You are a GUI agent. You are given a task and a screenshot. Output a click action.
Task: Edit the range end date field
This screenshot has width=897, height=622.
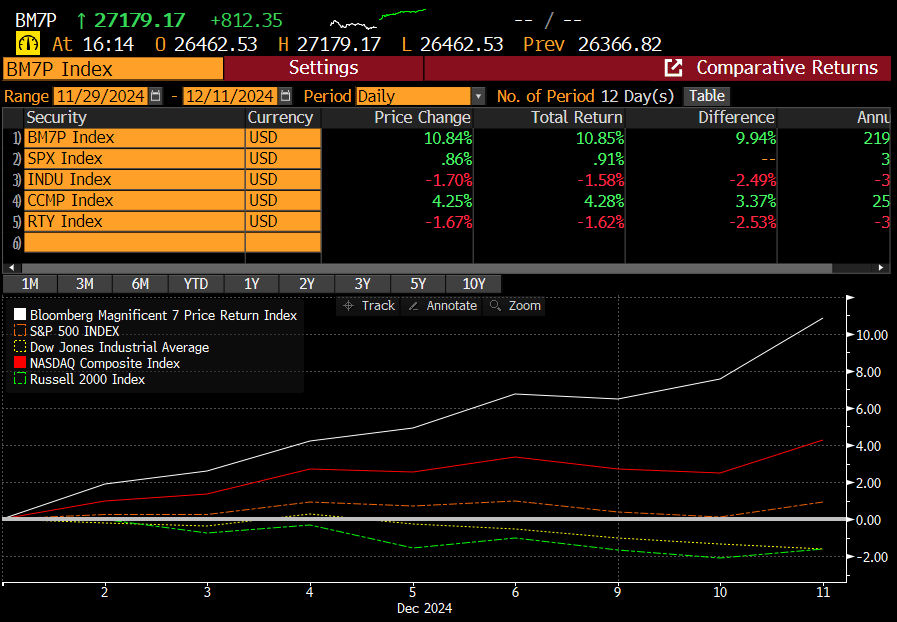pos(231,96)
